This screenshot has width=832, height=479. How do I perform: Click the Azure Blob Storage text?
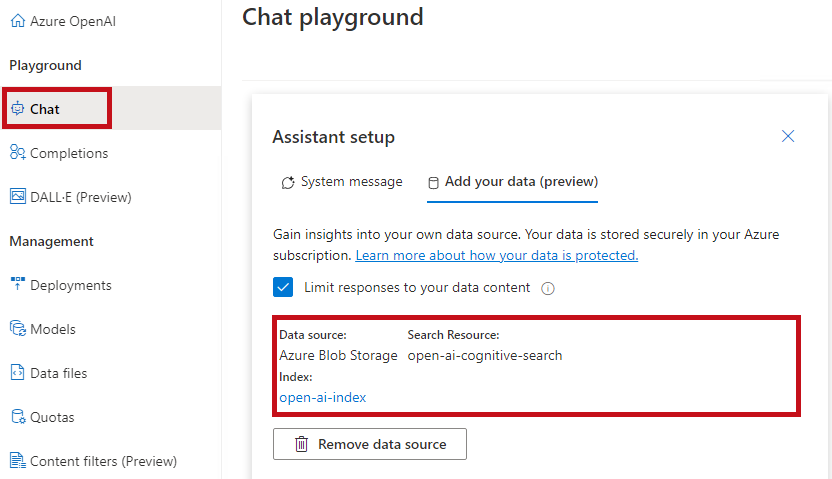338,355
